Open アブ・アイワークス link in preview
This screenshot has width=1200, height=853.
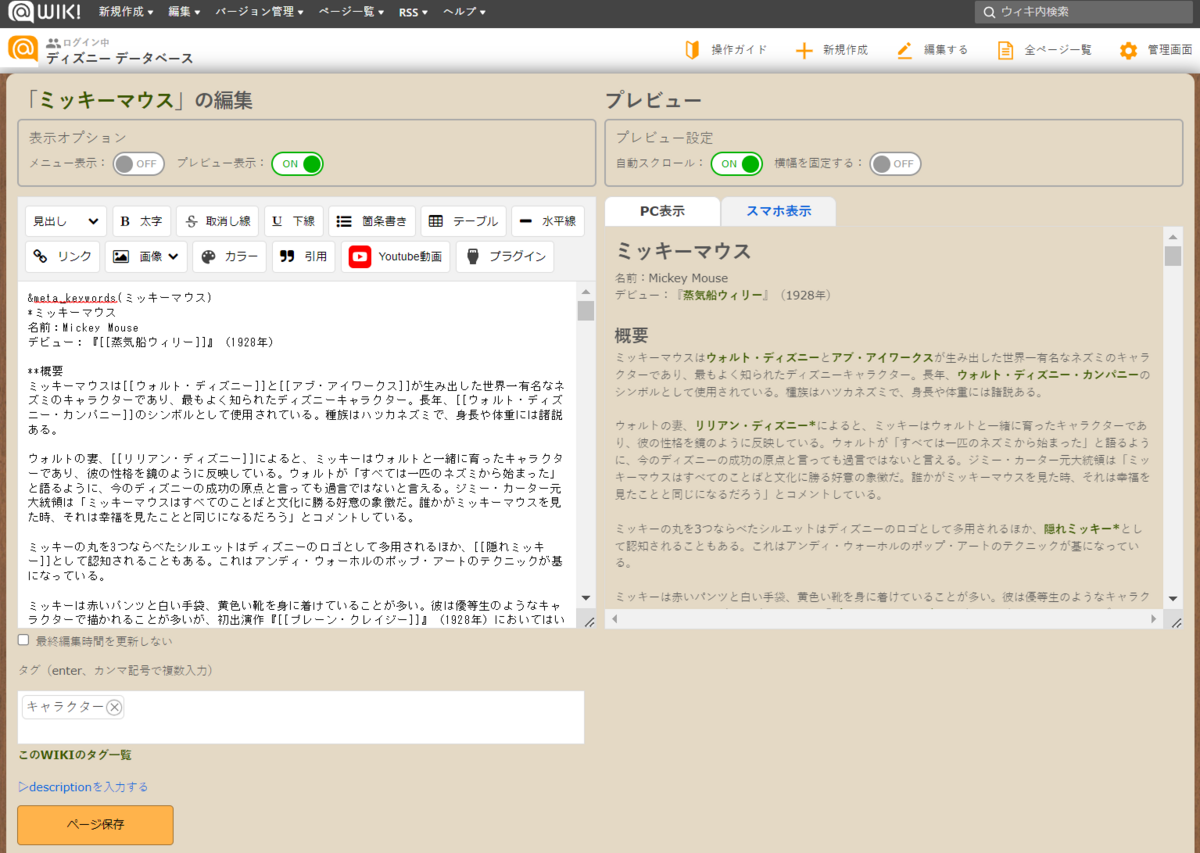[x=882, y=357]
